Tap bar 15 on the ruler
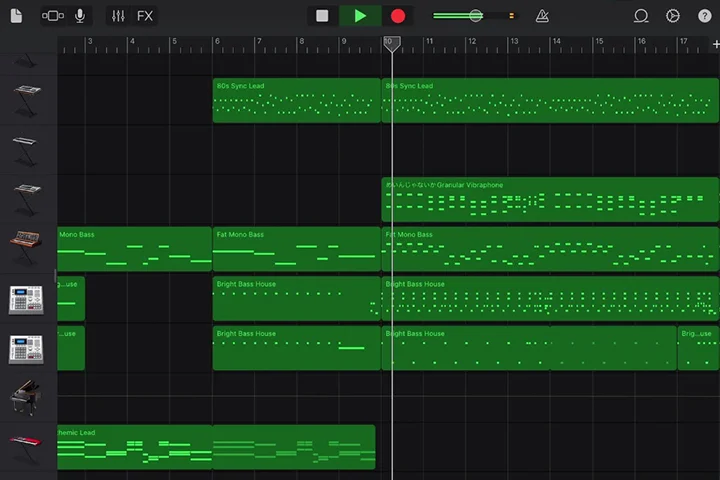The width and height of the screenshot is (720, 480). click(599, 41)
